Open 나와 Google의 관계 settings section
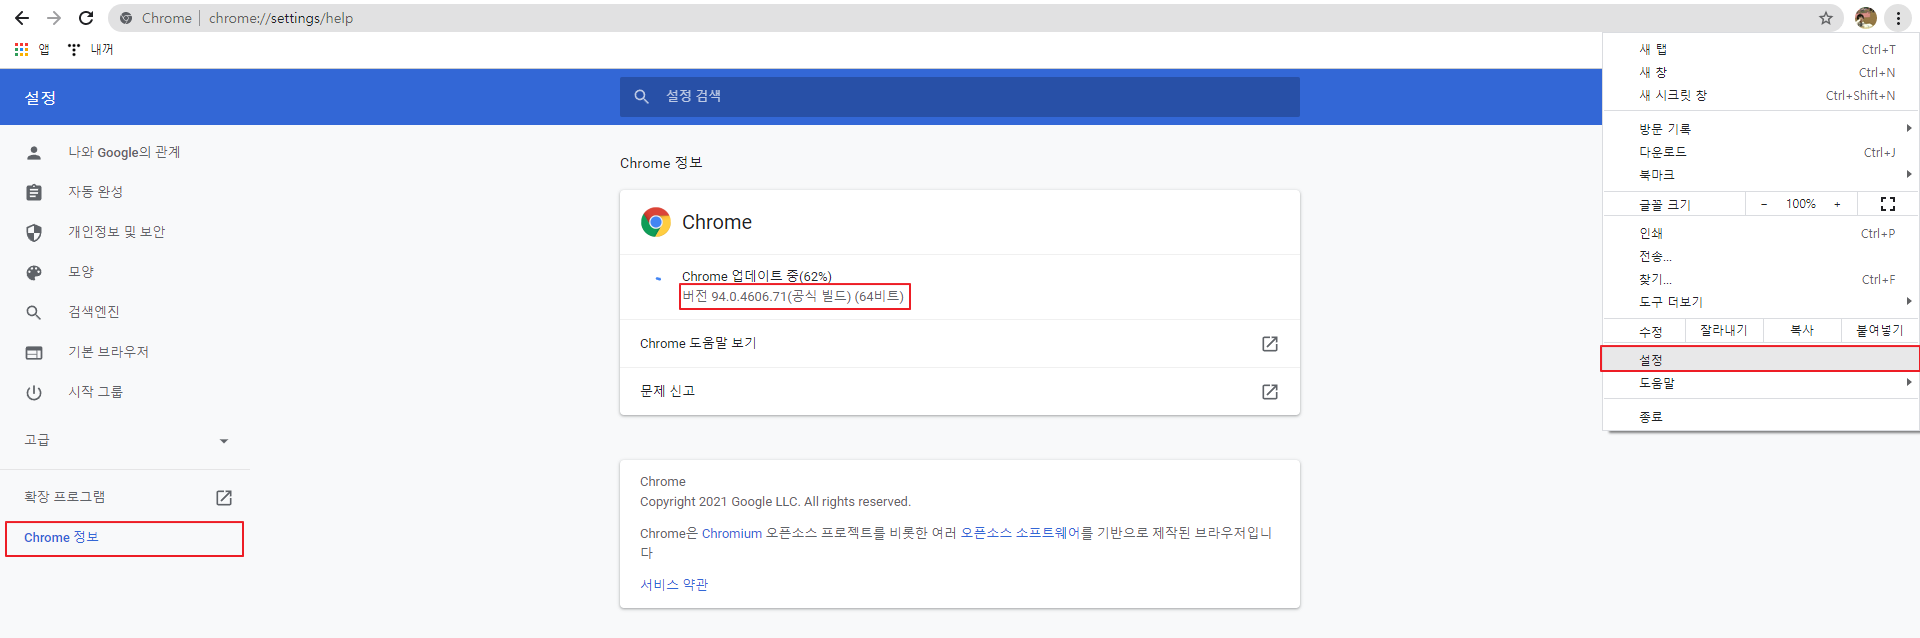Screen dimensions: 1920x638 125,152
